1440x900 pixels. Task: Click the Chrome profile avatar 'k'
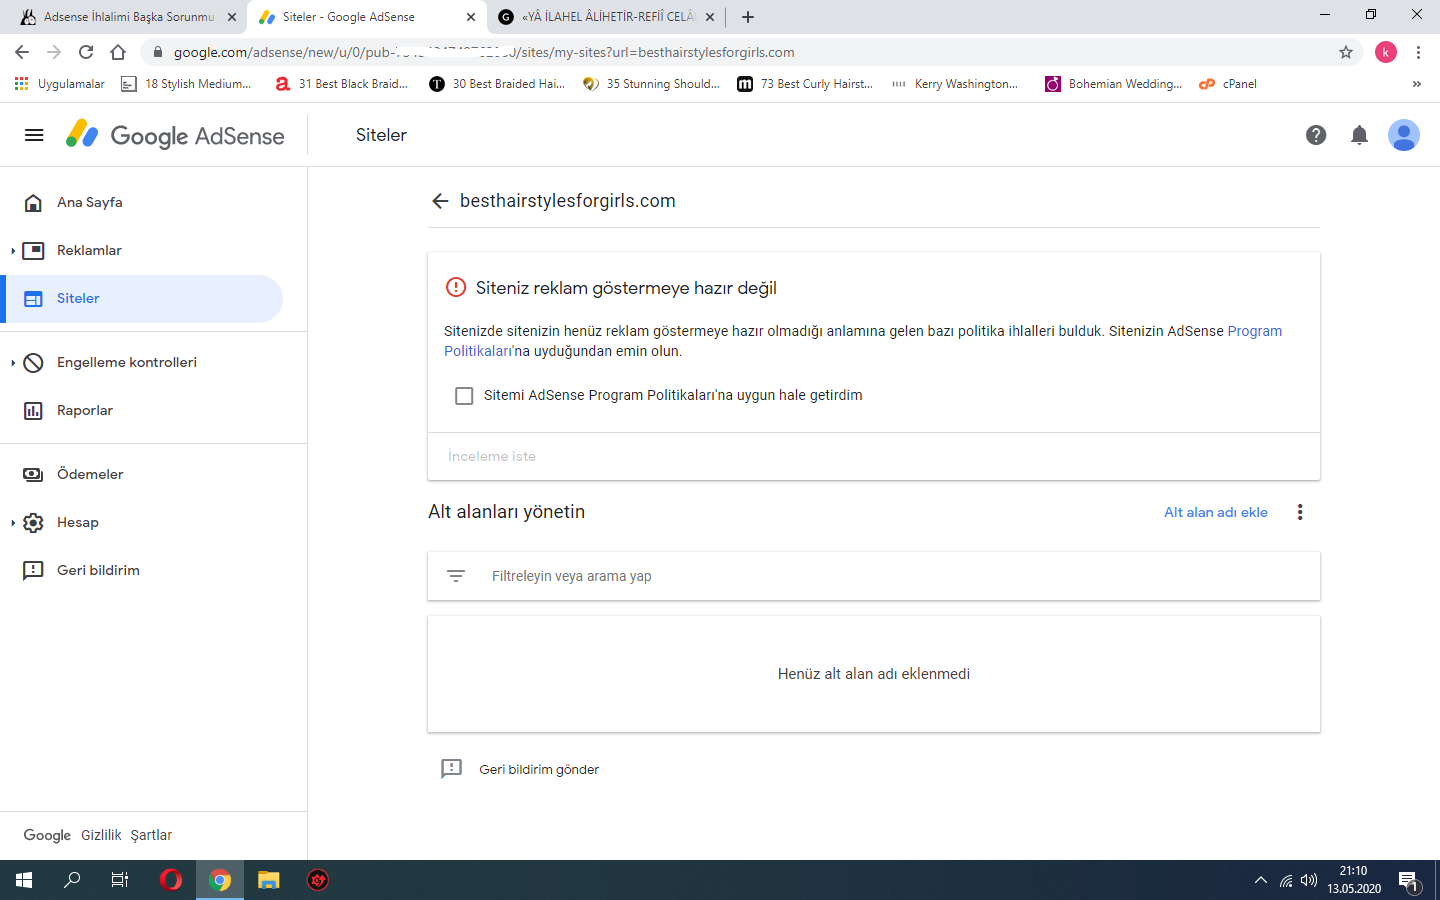point(1386,52)
